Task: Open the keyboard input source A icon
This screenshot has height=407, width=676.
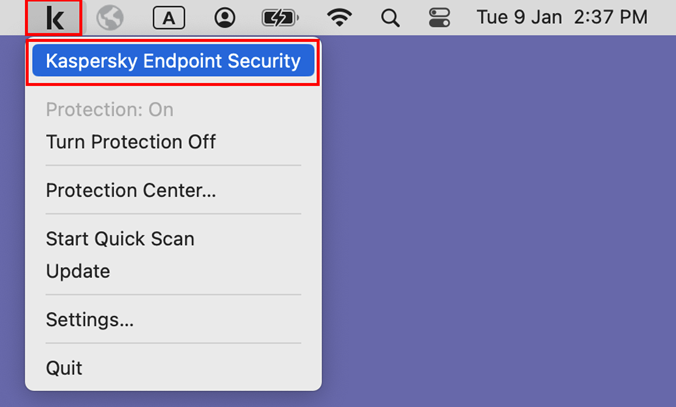Action: click(x=168, y=17)
